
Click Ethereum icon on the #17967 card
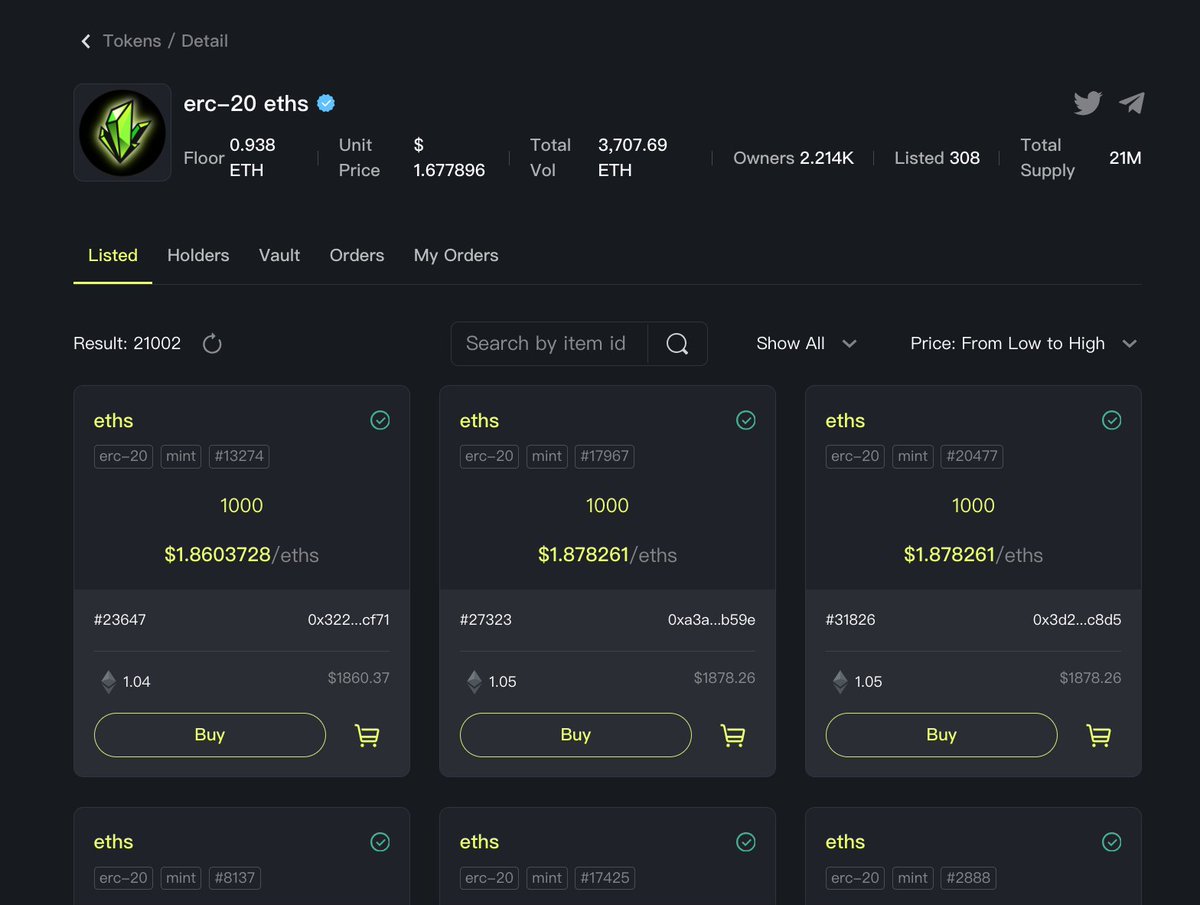(474, 682)
